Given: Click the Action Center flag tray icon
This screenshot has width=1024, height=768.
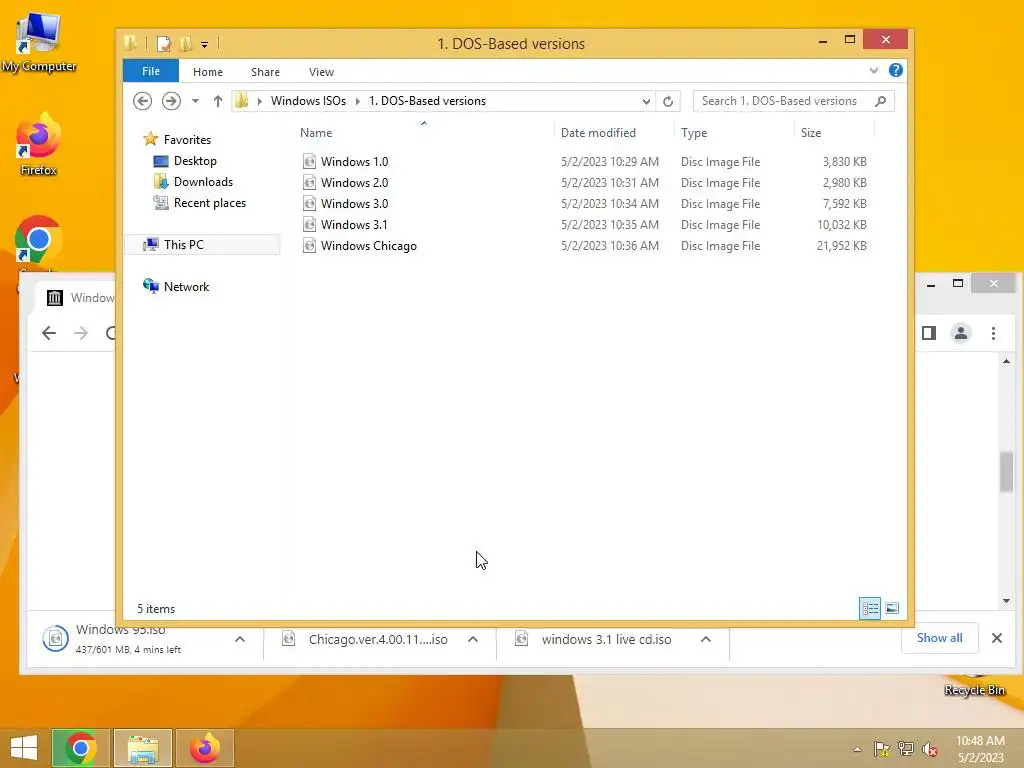Looking at the screenshot, I should pos(881,749).
